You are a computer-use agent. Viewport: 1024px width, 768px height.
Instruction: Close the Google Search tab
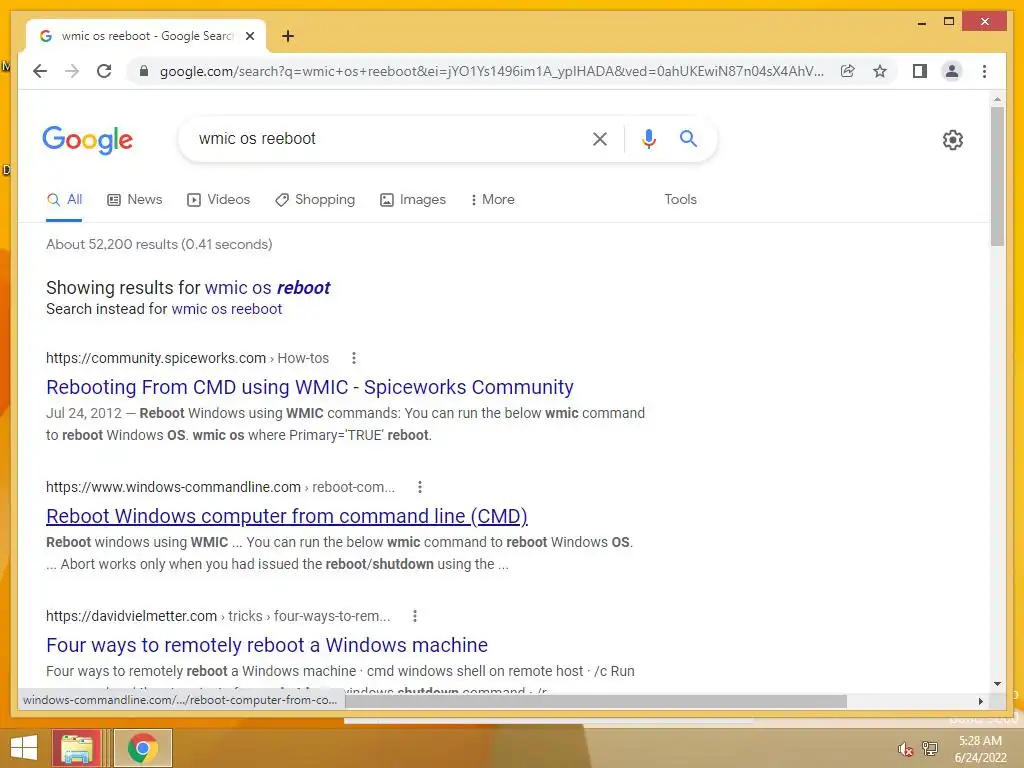pos(249,36)
